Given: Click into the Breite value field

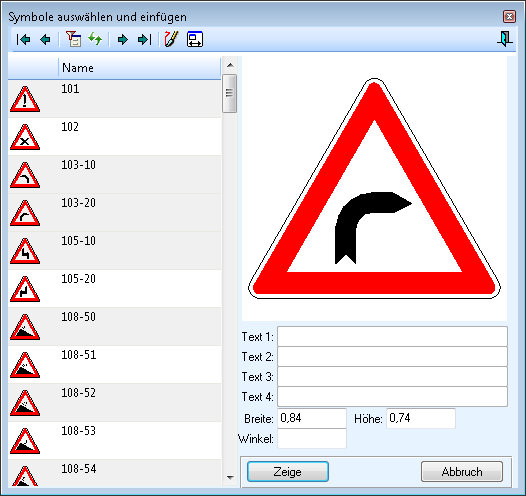Looking at the screenshot, I should (x=312, y=418).
